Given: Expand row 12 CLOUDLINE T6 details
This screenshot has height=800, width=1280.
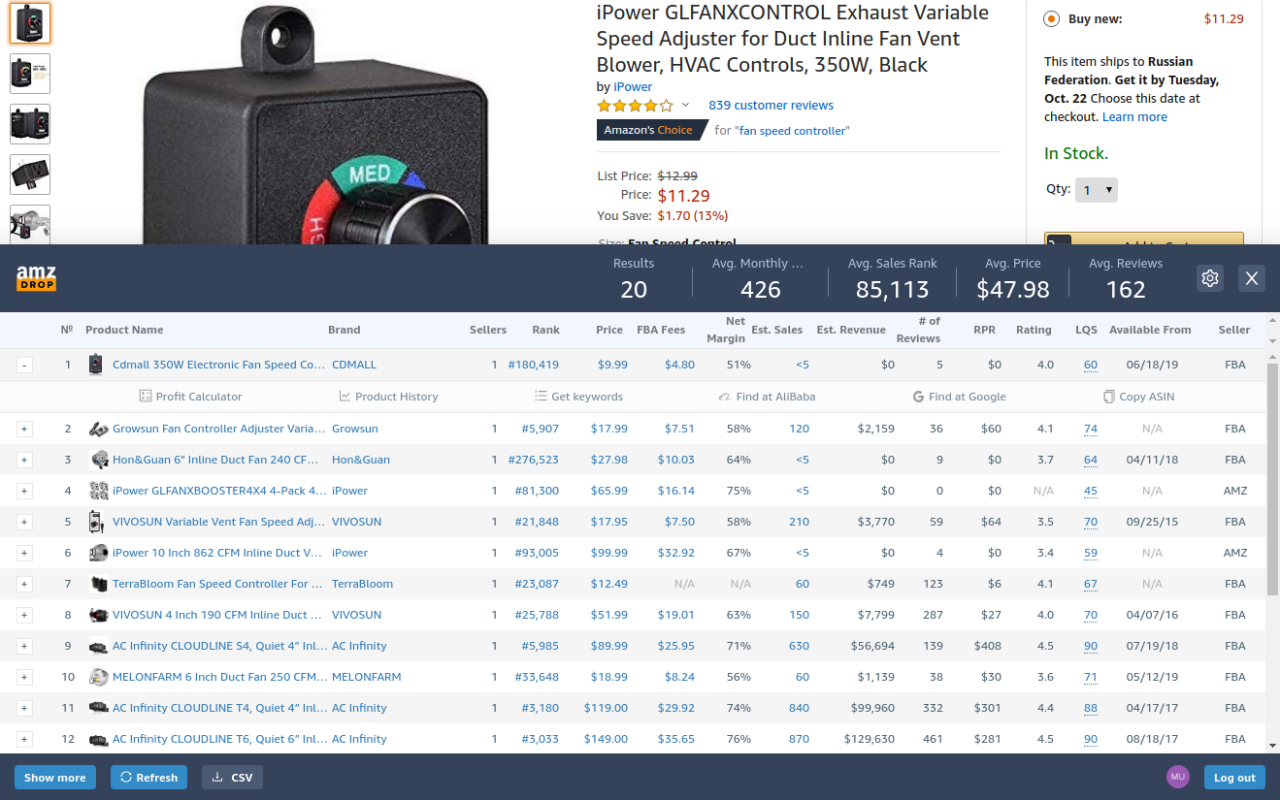Looking at the screenshot, I should 25,739.
